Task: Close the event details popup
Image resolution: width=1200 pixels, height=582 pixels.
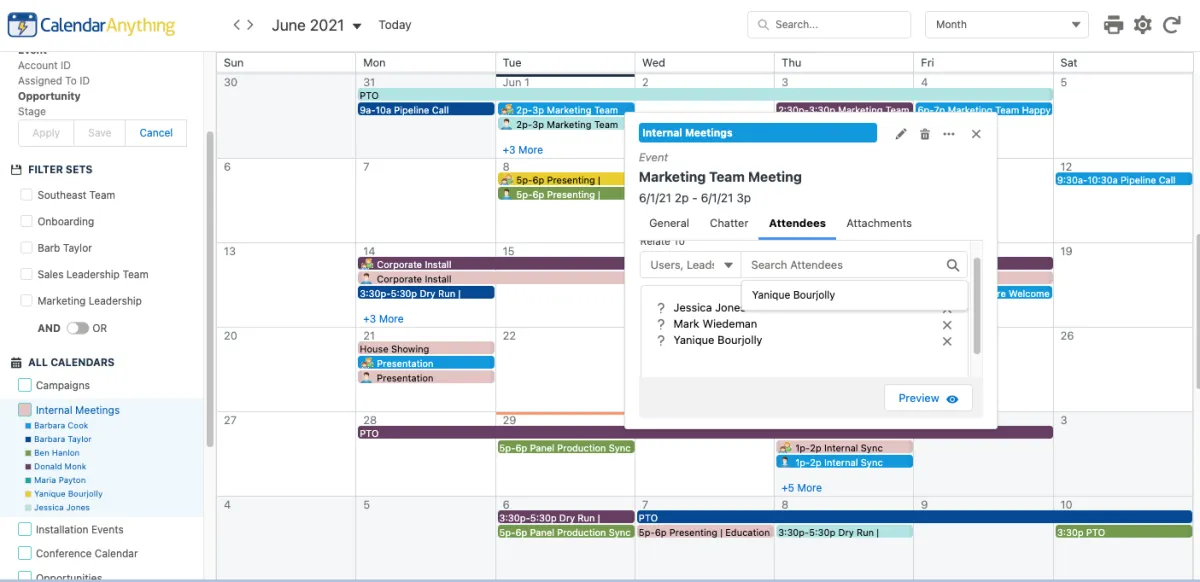Action: point(976,133)
